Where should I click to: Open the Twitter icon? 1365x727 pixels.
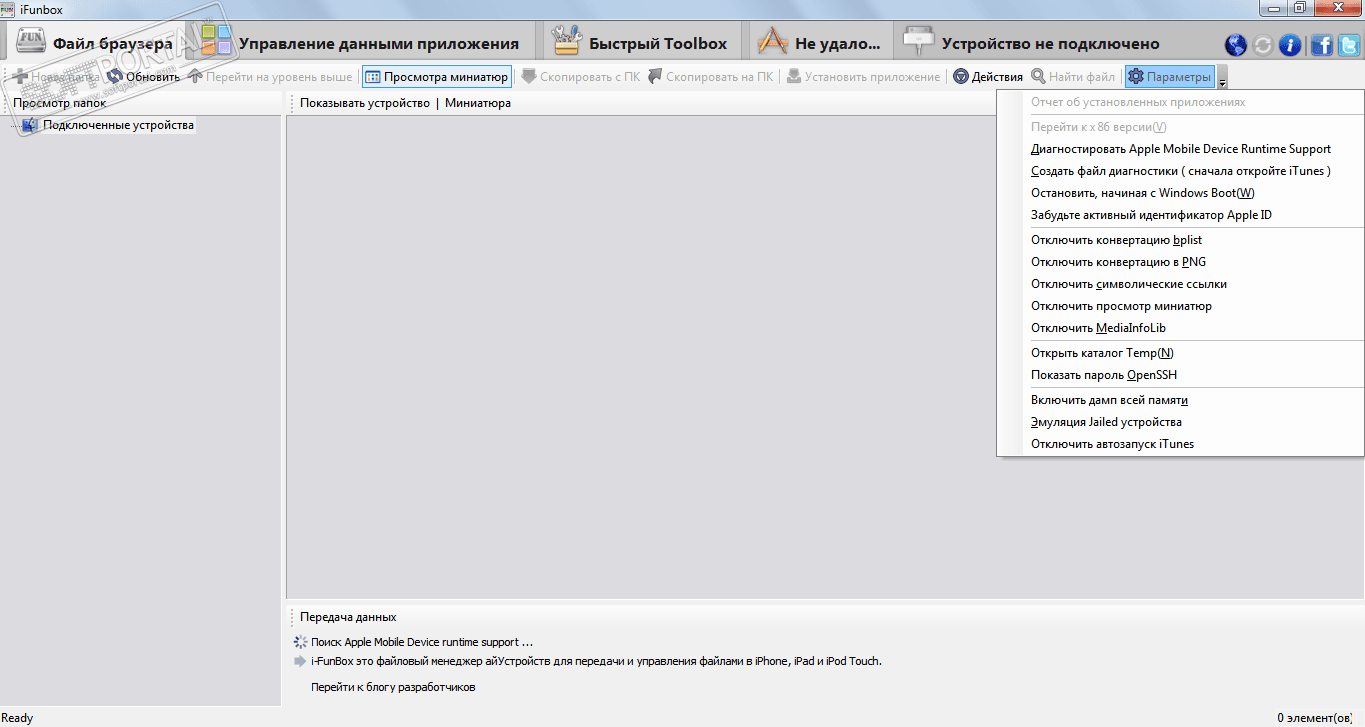[x=1349, y=45]
